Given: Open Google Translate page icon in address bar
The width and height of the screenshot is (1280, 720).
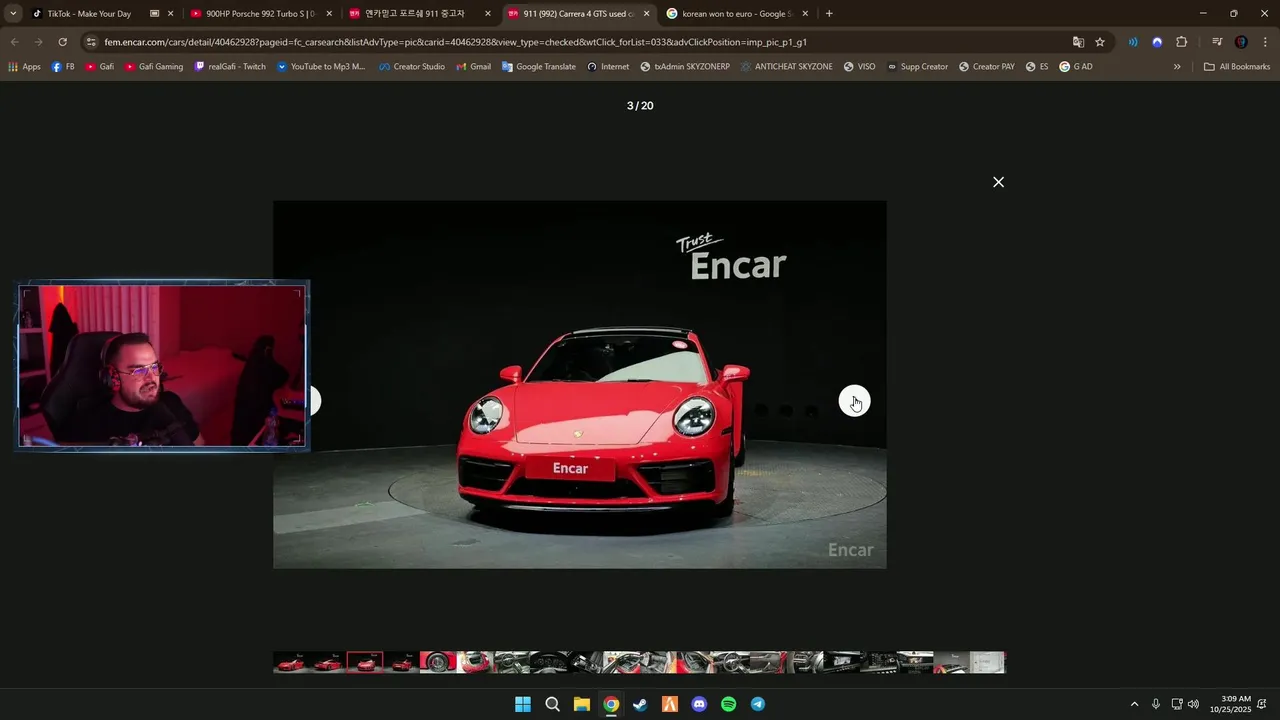Looking at the screenshot, I should pos(1078,42).
